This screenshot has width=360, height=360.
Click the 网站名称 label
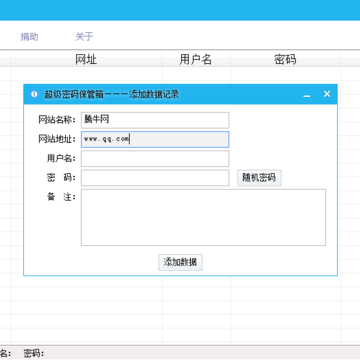(x=57, y=120)
